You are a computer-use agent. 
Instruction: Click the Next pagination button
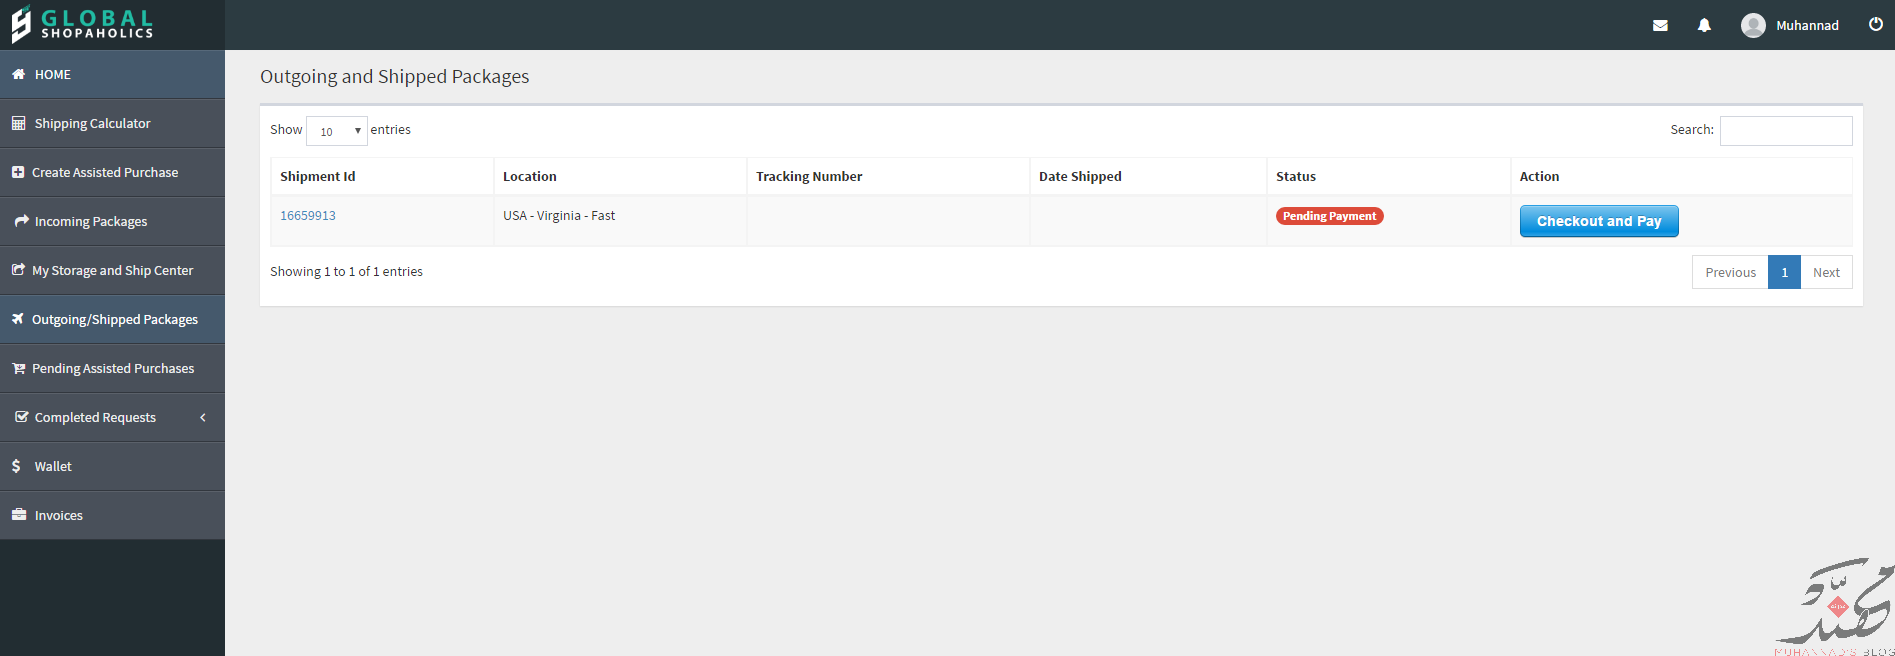[1826, 272]
